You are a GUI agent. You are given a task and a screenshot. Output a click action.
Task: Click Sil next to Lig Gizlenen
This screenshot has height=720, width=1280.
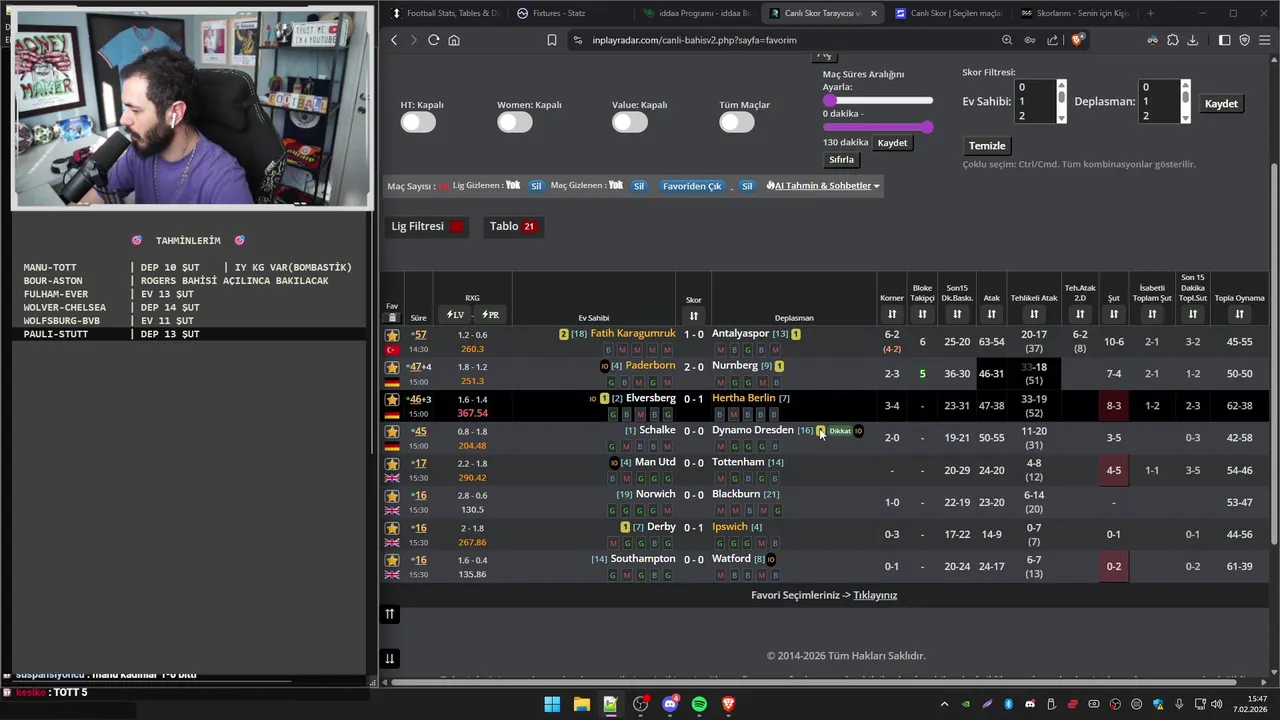pos(536,186)
